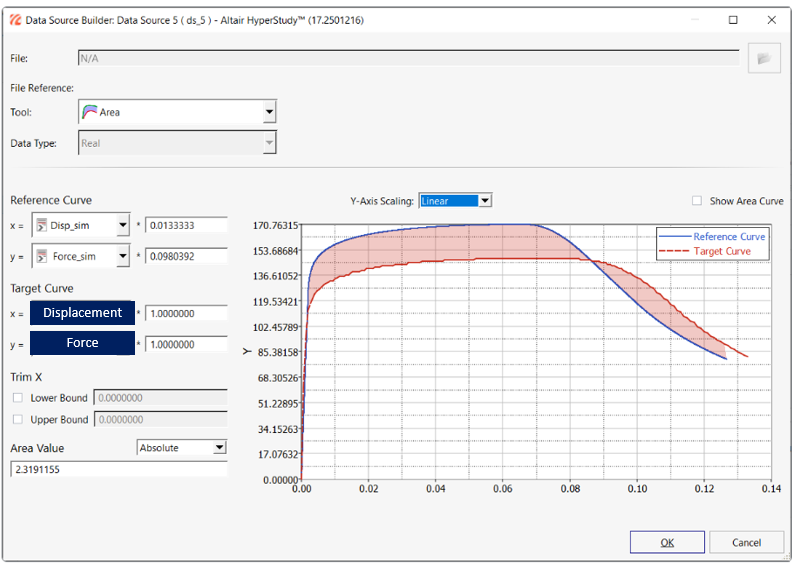Screen dimensions: 792x563
Task: Click the Lower Bound value field
Action: pyautogui.click(x=161, y=397)
